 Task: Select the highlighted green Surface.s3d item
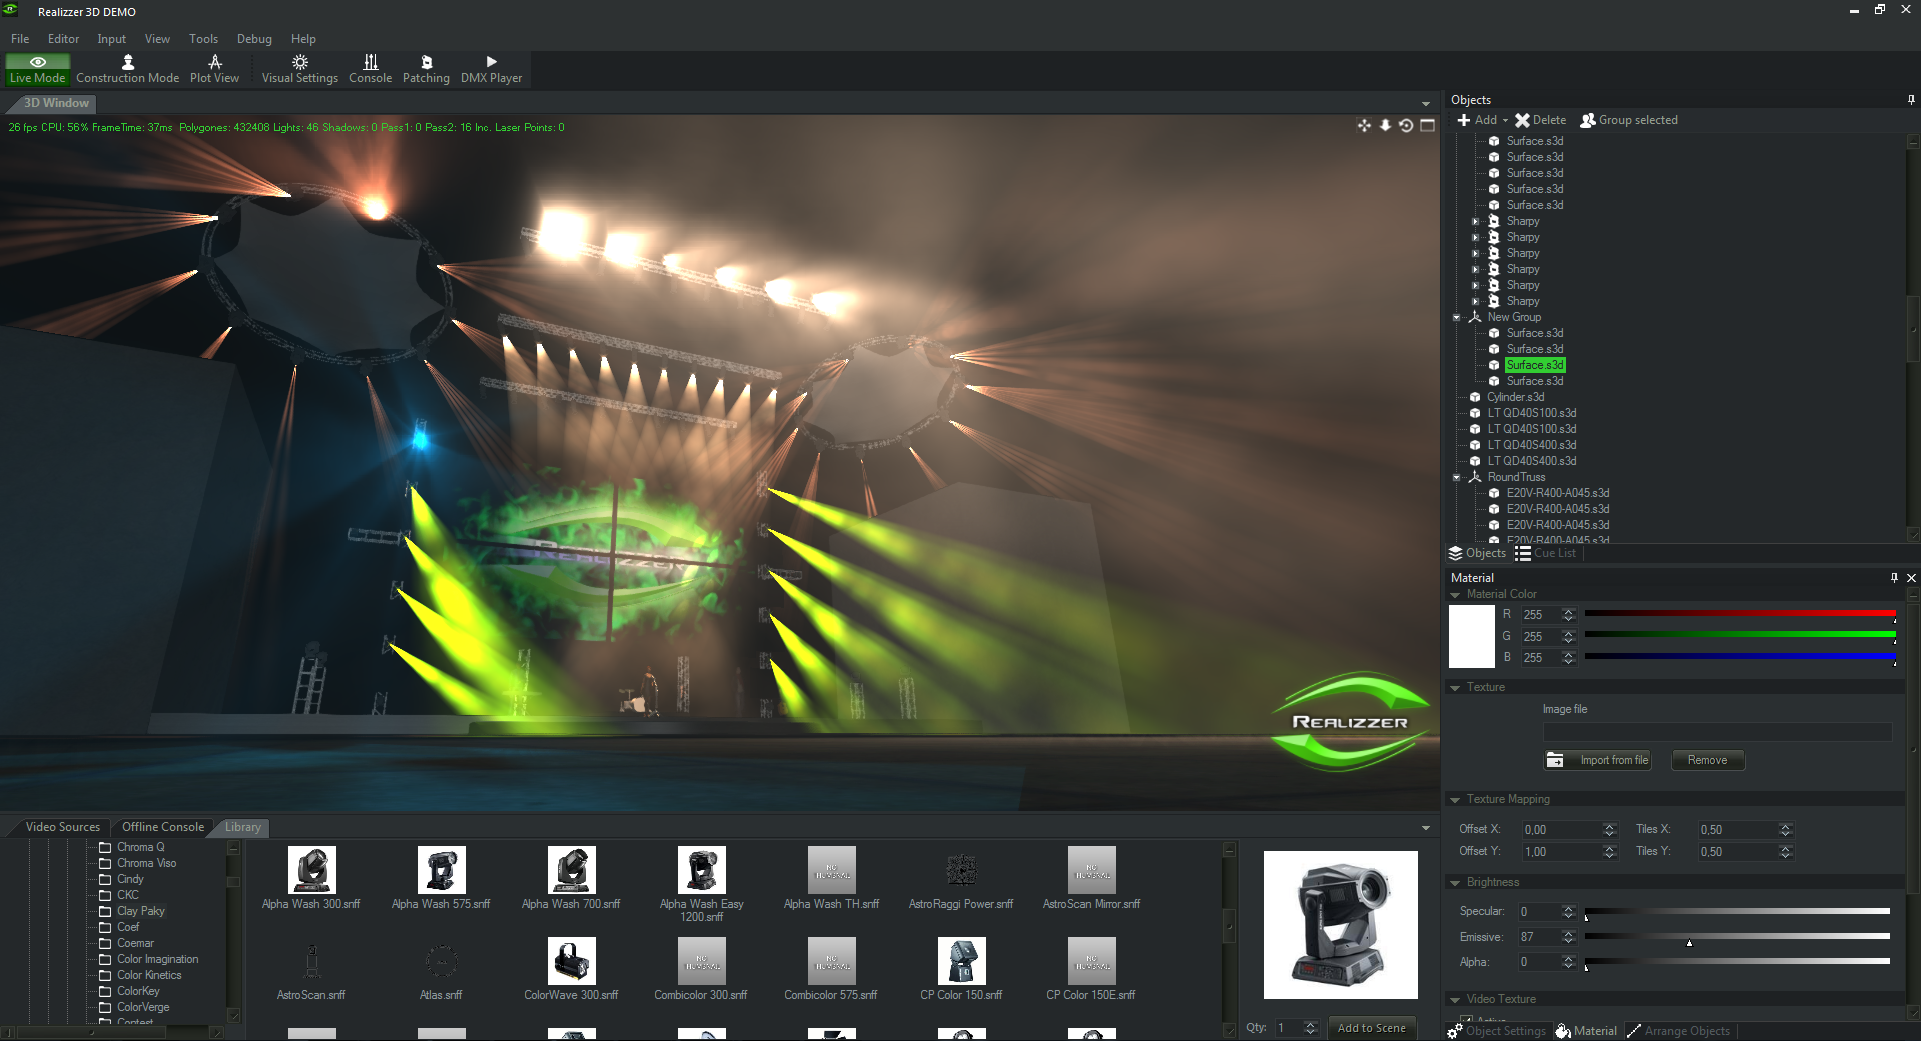pyautogui.click(x=1535, y=365)
